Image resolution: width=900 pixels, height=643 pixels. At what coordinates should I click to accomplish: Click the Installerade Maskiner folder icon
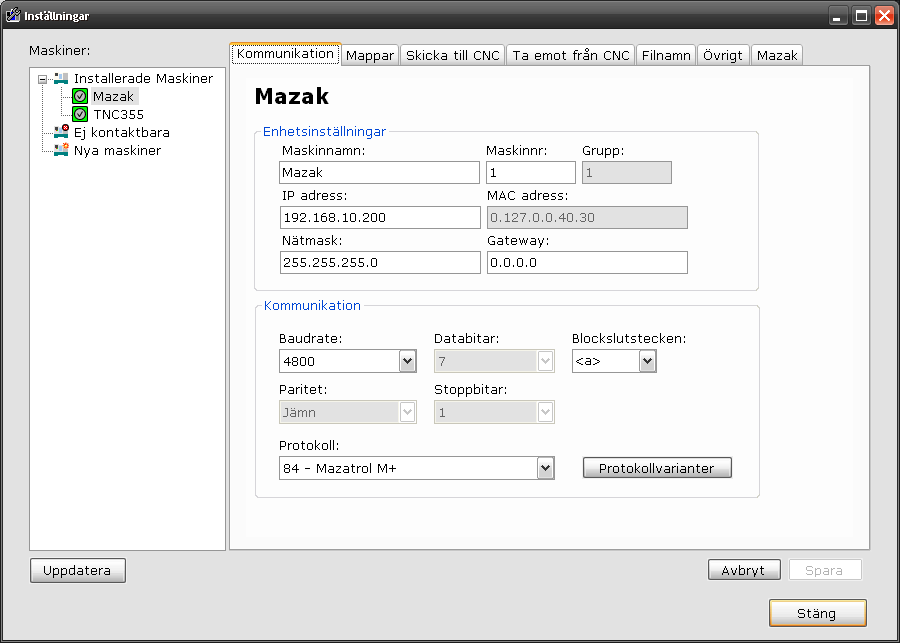(60, 78)
